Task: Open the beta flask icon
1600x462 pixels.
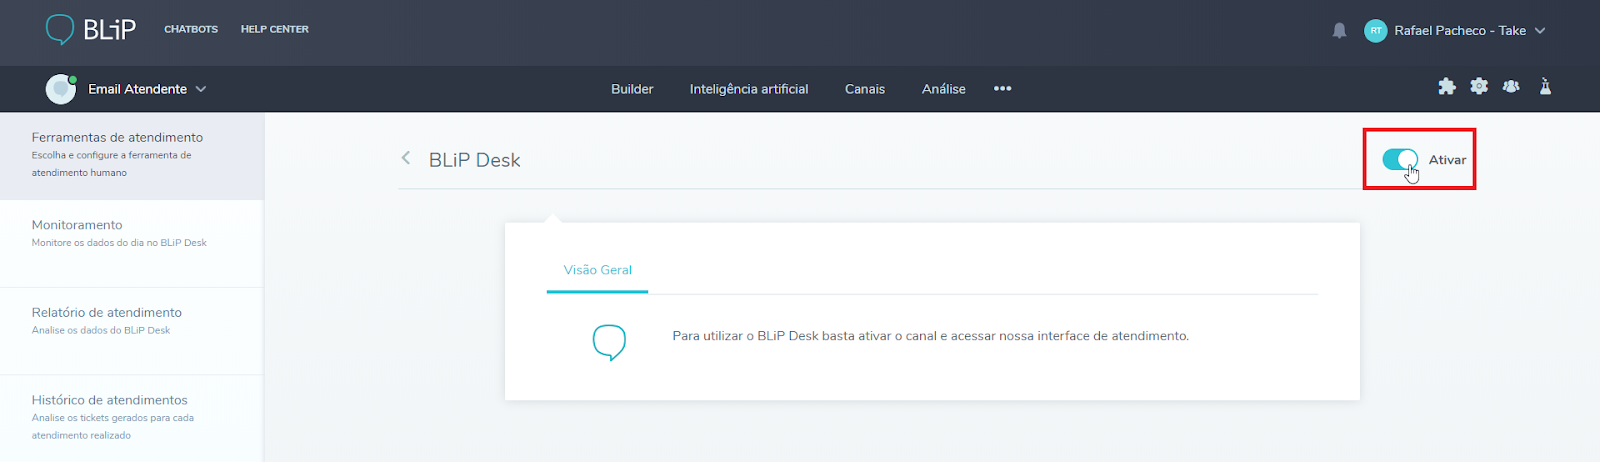Action: tap(1545, 87)
